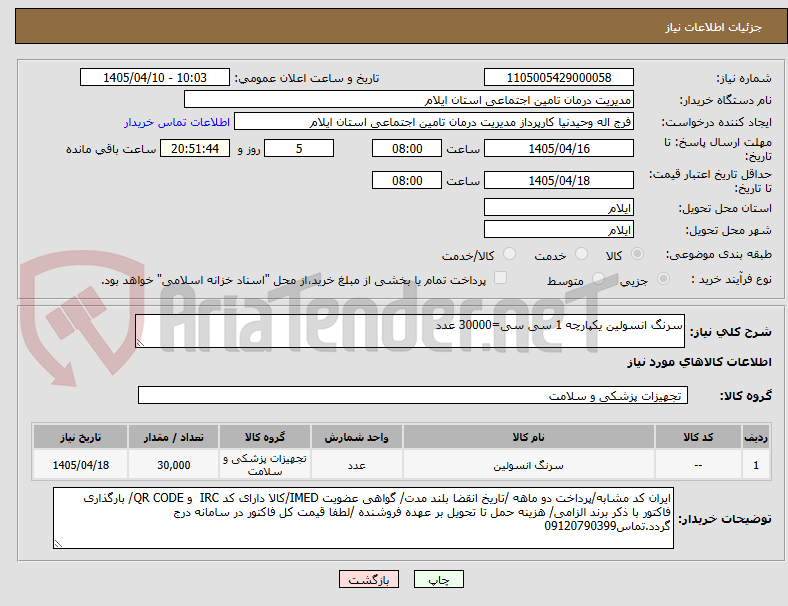Click the remaining time 20:51:44 field

195,148
